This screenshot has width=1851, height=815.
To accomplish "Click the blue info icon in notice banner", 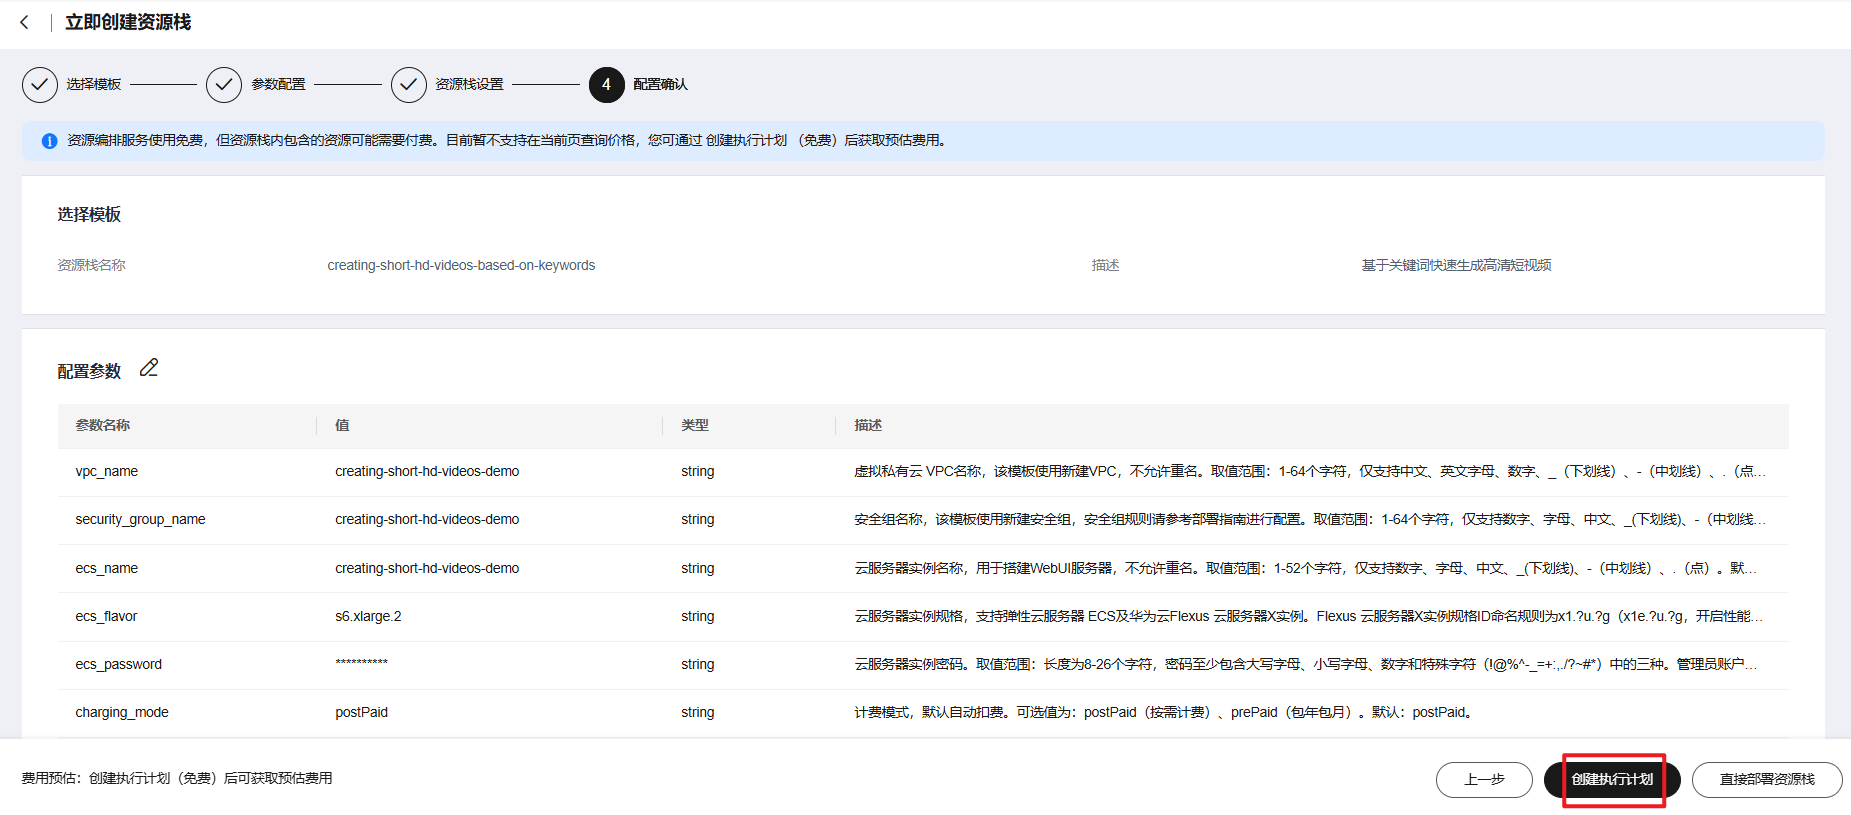I will point(49,141).
